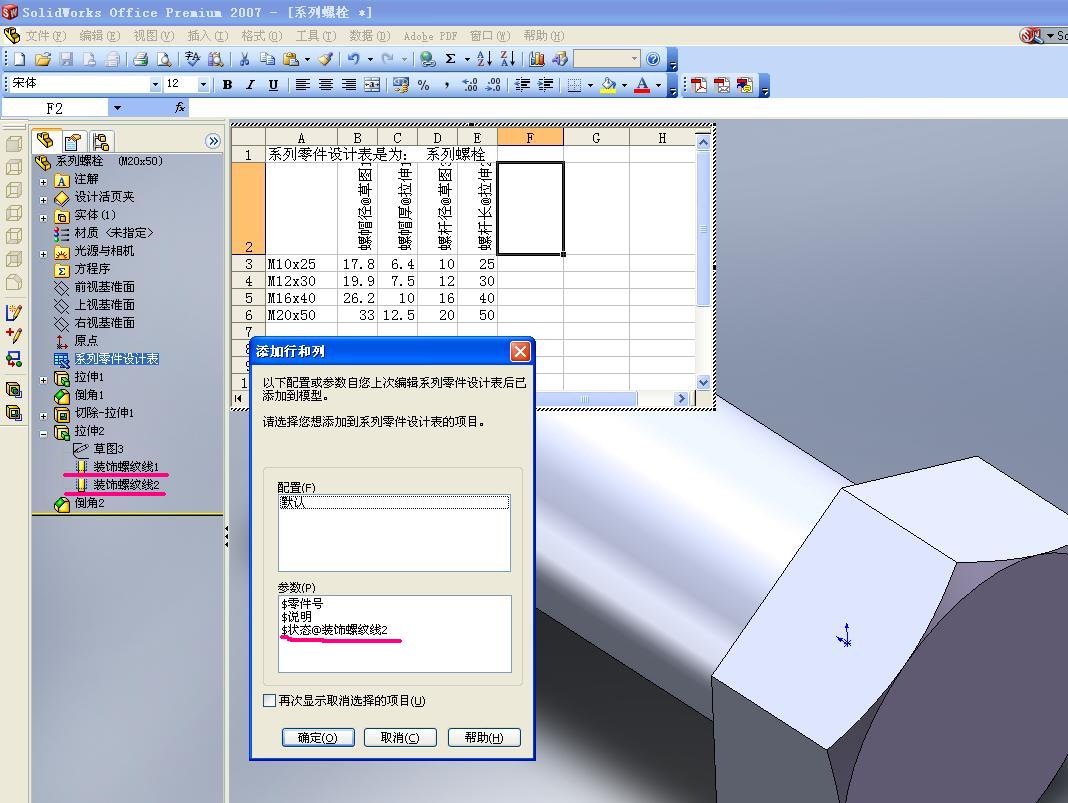Toggle Align Left button
Screen dimensions: 1068x803
coord(303,85)
